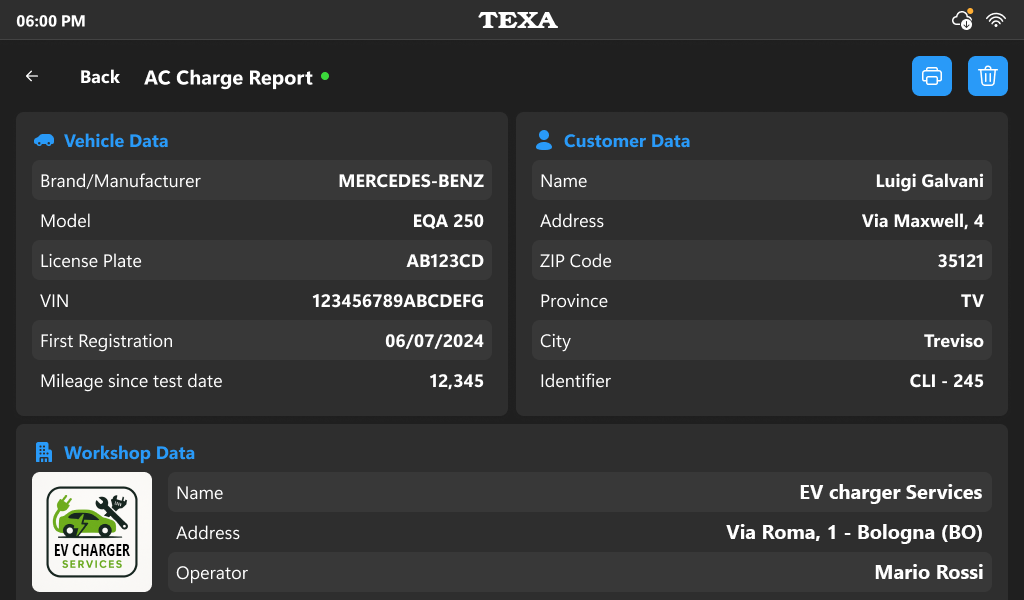Click the AC Charge Report title
Viewport: 1024px width, 600px height.
228,78
